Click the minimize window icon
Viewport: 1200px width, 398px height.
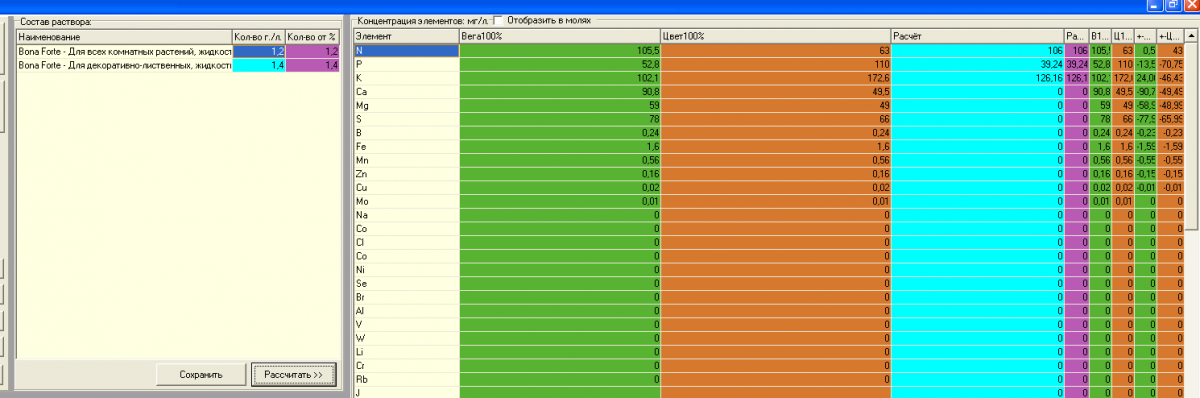1148,5
